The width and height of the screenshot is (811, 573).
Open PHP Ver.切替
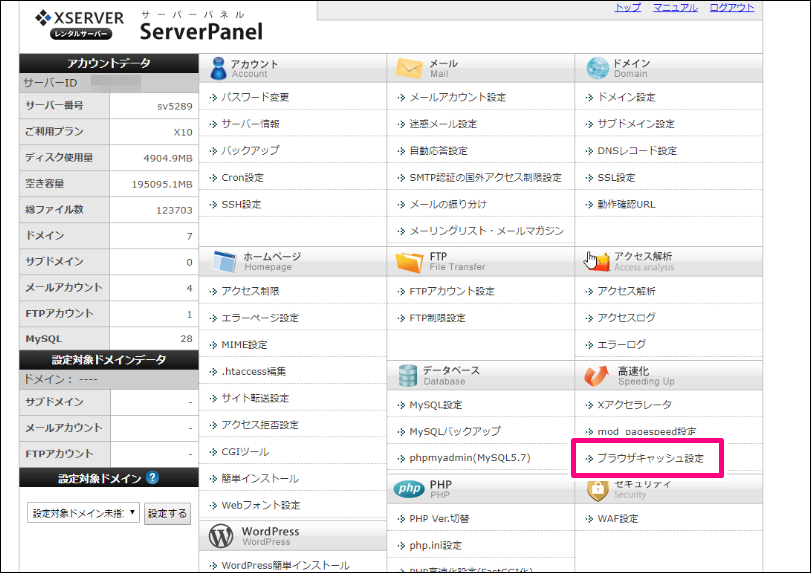(x=439, y=518)
